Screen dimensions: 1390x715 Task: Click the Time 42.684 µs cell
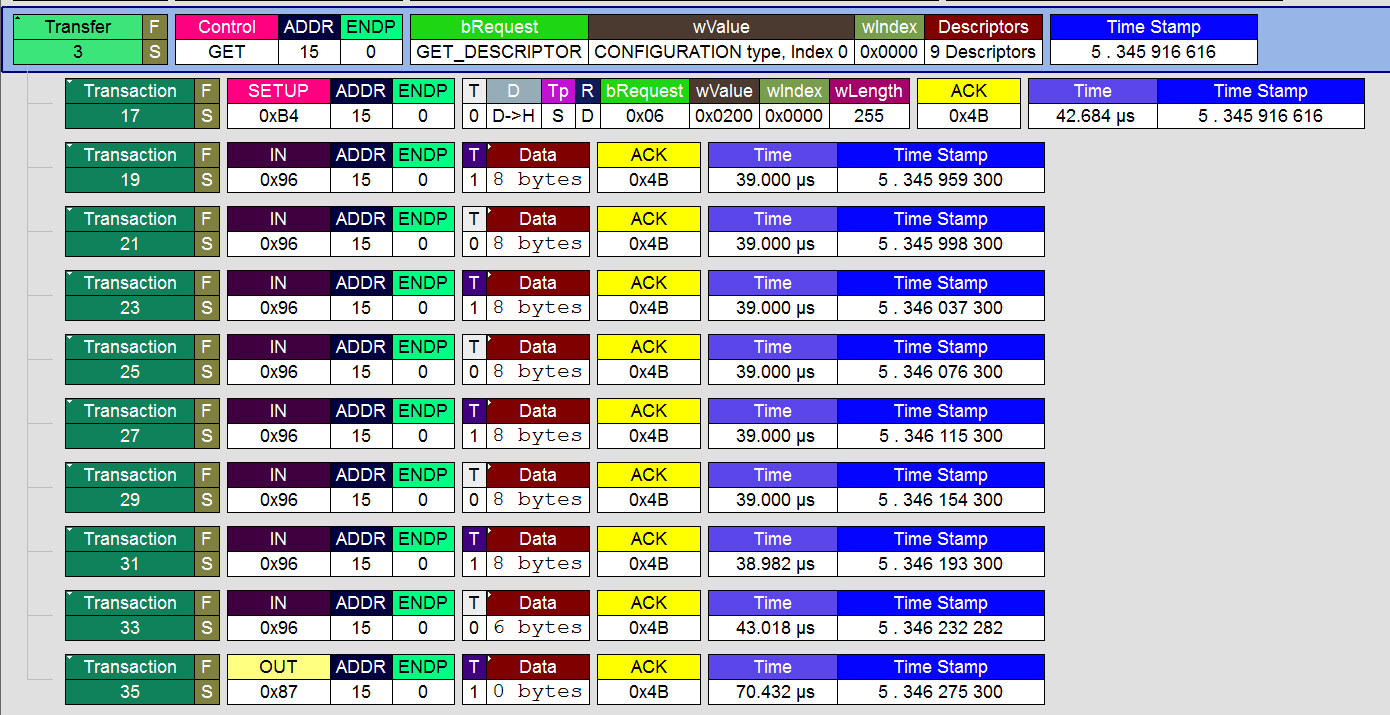coord(1093,103)
